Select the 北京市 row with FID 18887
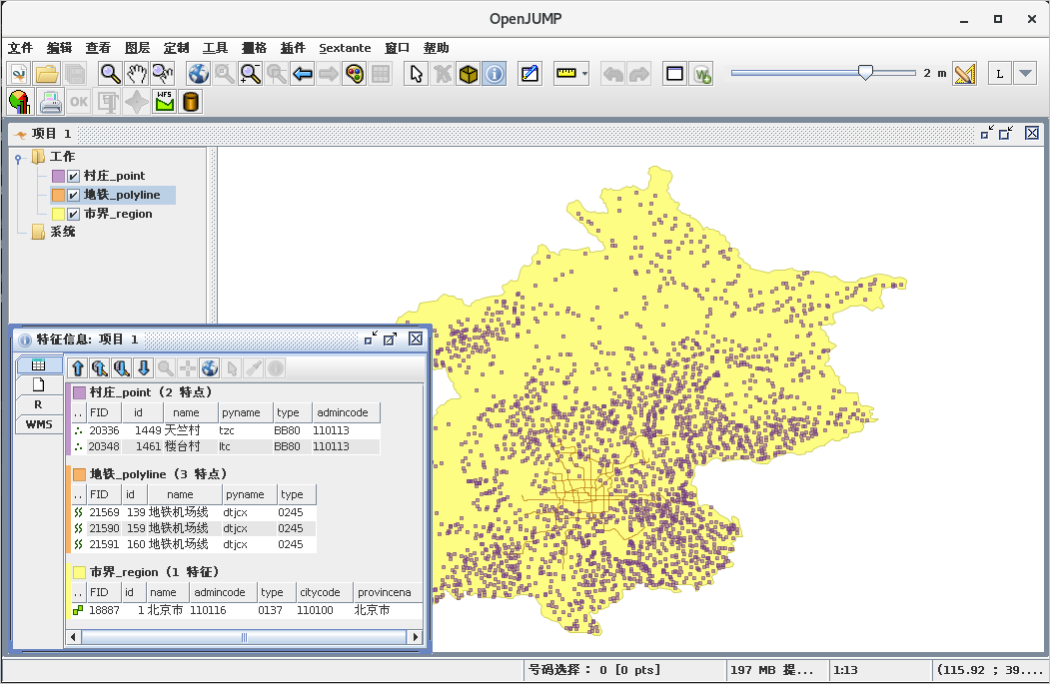 [x=247, y=610]
